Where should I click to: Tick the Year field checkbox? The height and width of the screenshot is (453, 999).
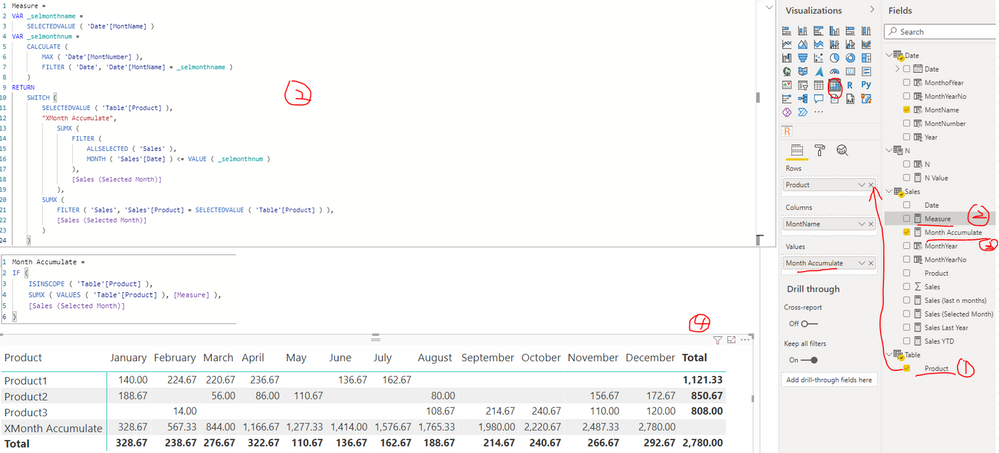[x=907, y=137]
